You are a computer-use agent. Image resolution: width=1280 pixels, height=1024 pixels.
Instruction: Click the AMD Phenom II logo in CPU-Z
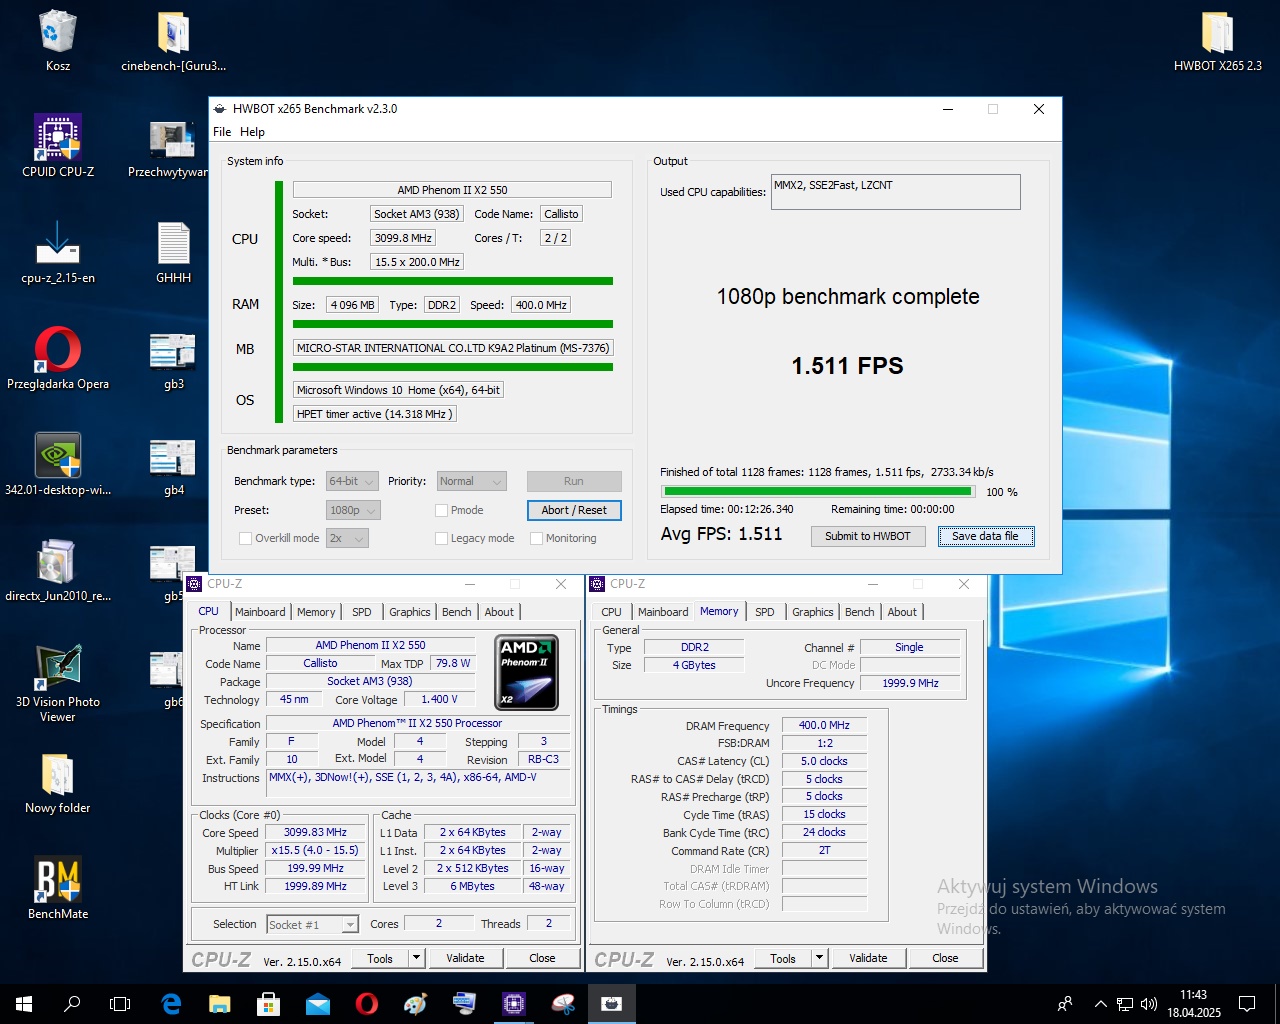point(527,672)
